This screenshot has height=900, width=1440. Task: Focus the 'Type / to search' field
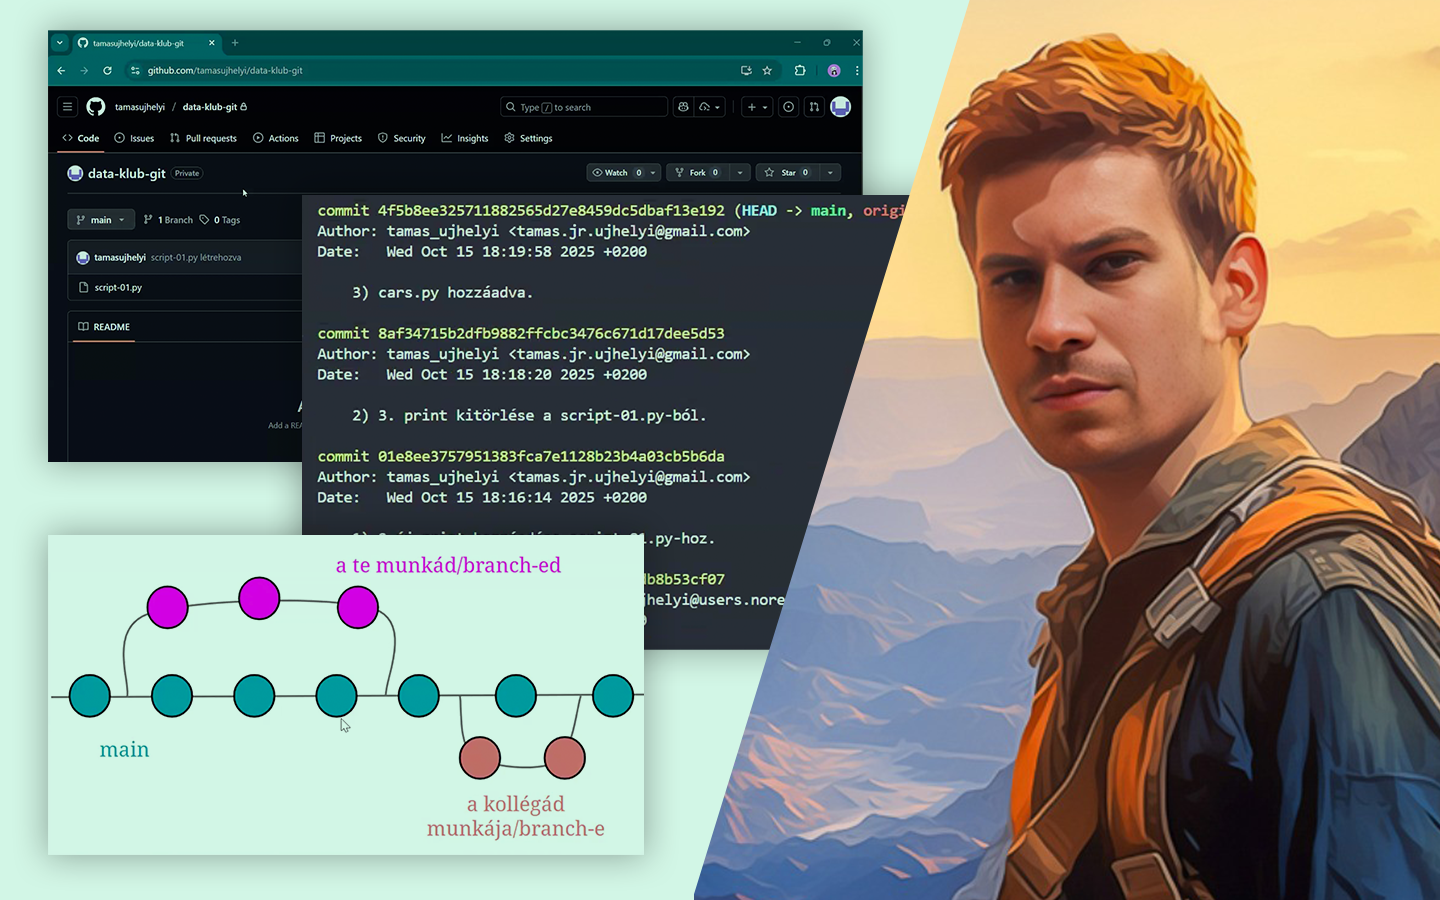point(583,107)
